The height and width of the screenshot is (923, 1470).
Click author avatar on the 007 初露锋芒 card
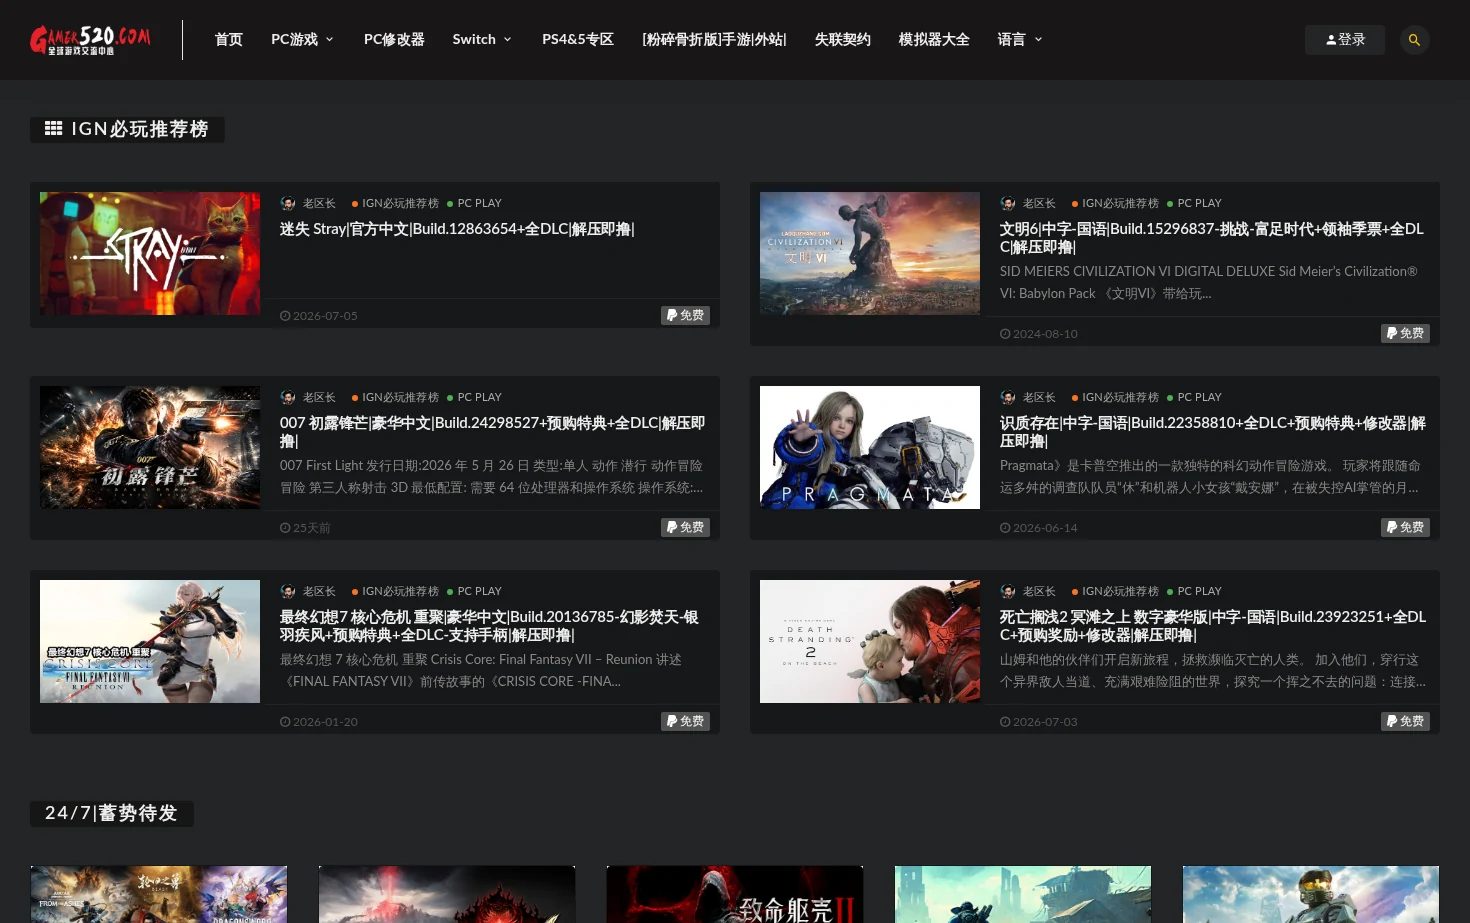coord(288,397)
